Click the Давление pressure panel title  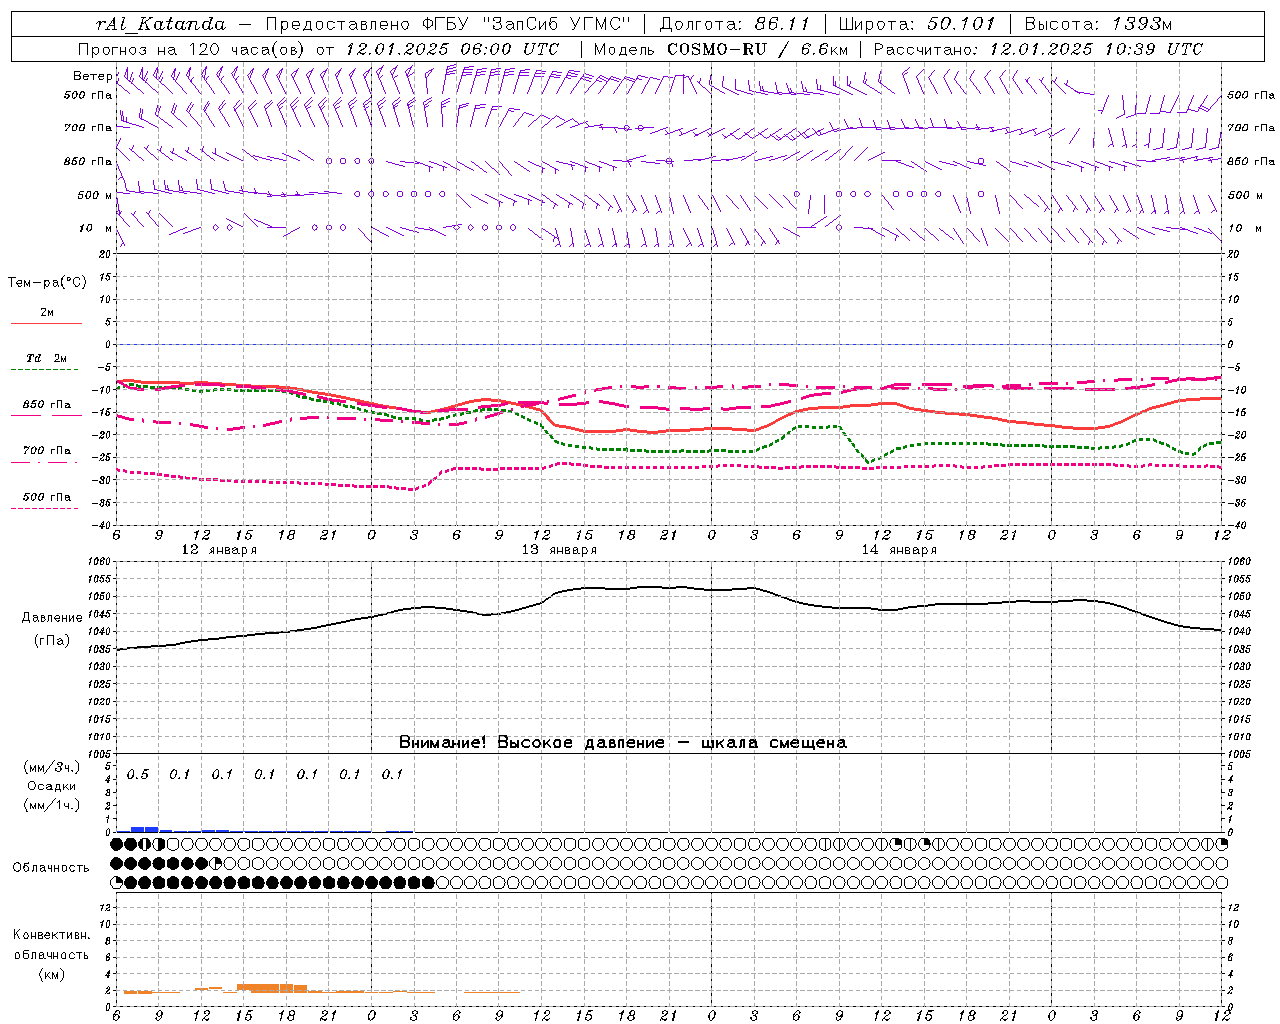[52, 618]
